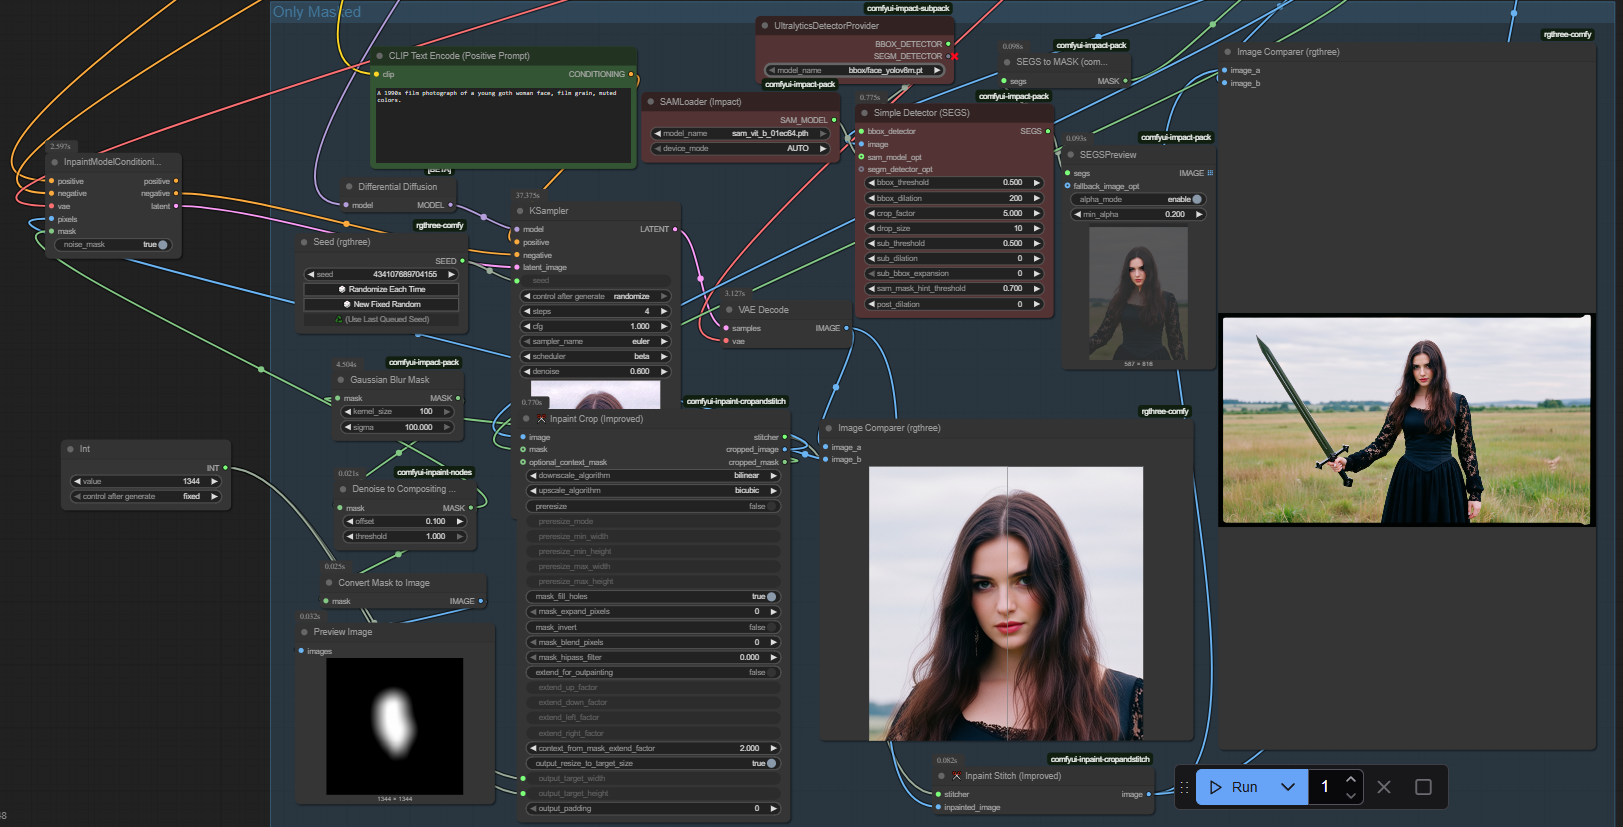
Task: Collapse the SAMLoader (Impact) node dot
Action: tap(650, 102)
